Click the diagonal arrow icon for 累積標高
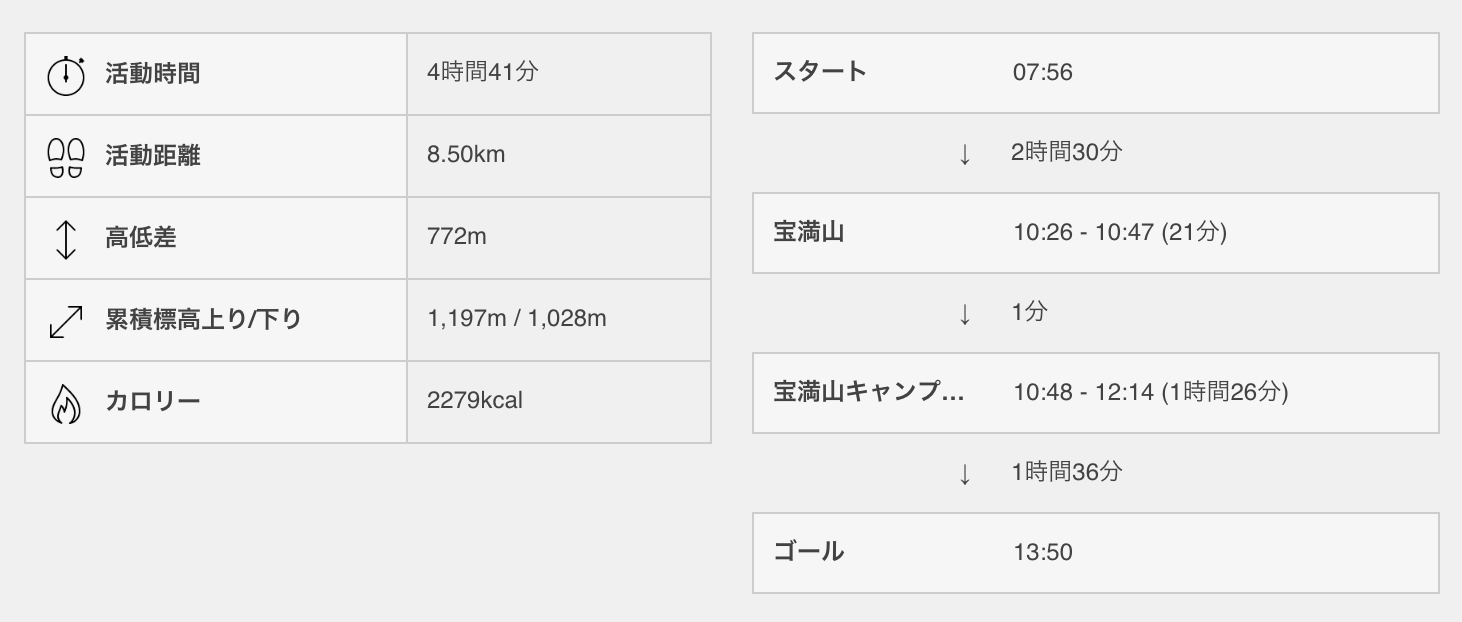Image resolution: width=1462 pixels, height=622 pixels. pos(66,321)
